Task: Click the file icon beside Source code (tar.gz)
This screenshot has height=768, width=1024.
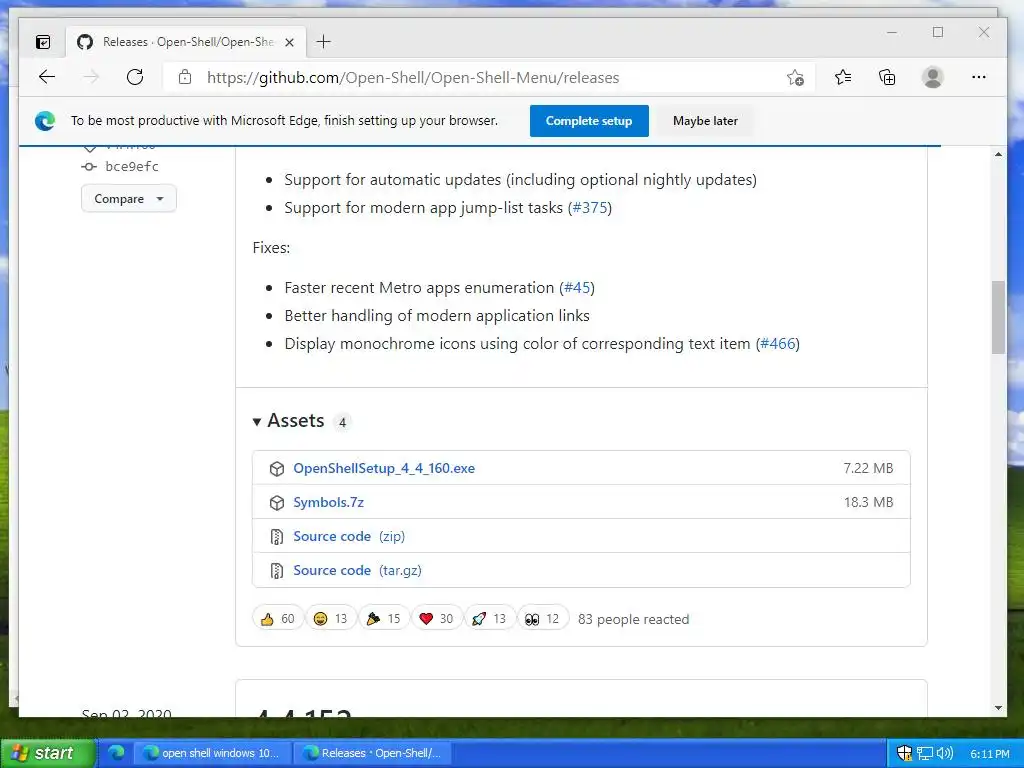Action: pos(277,571)
